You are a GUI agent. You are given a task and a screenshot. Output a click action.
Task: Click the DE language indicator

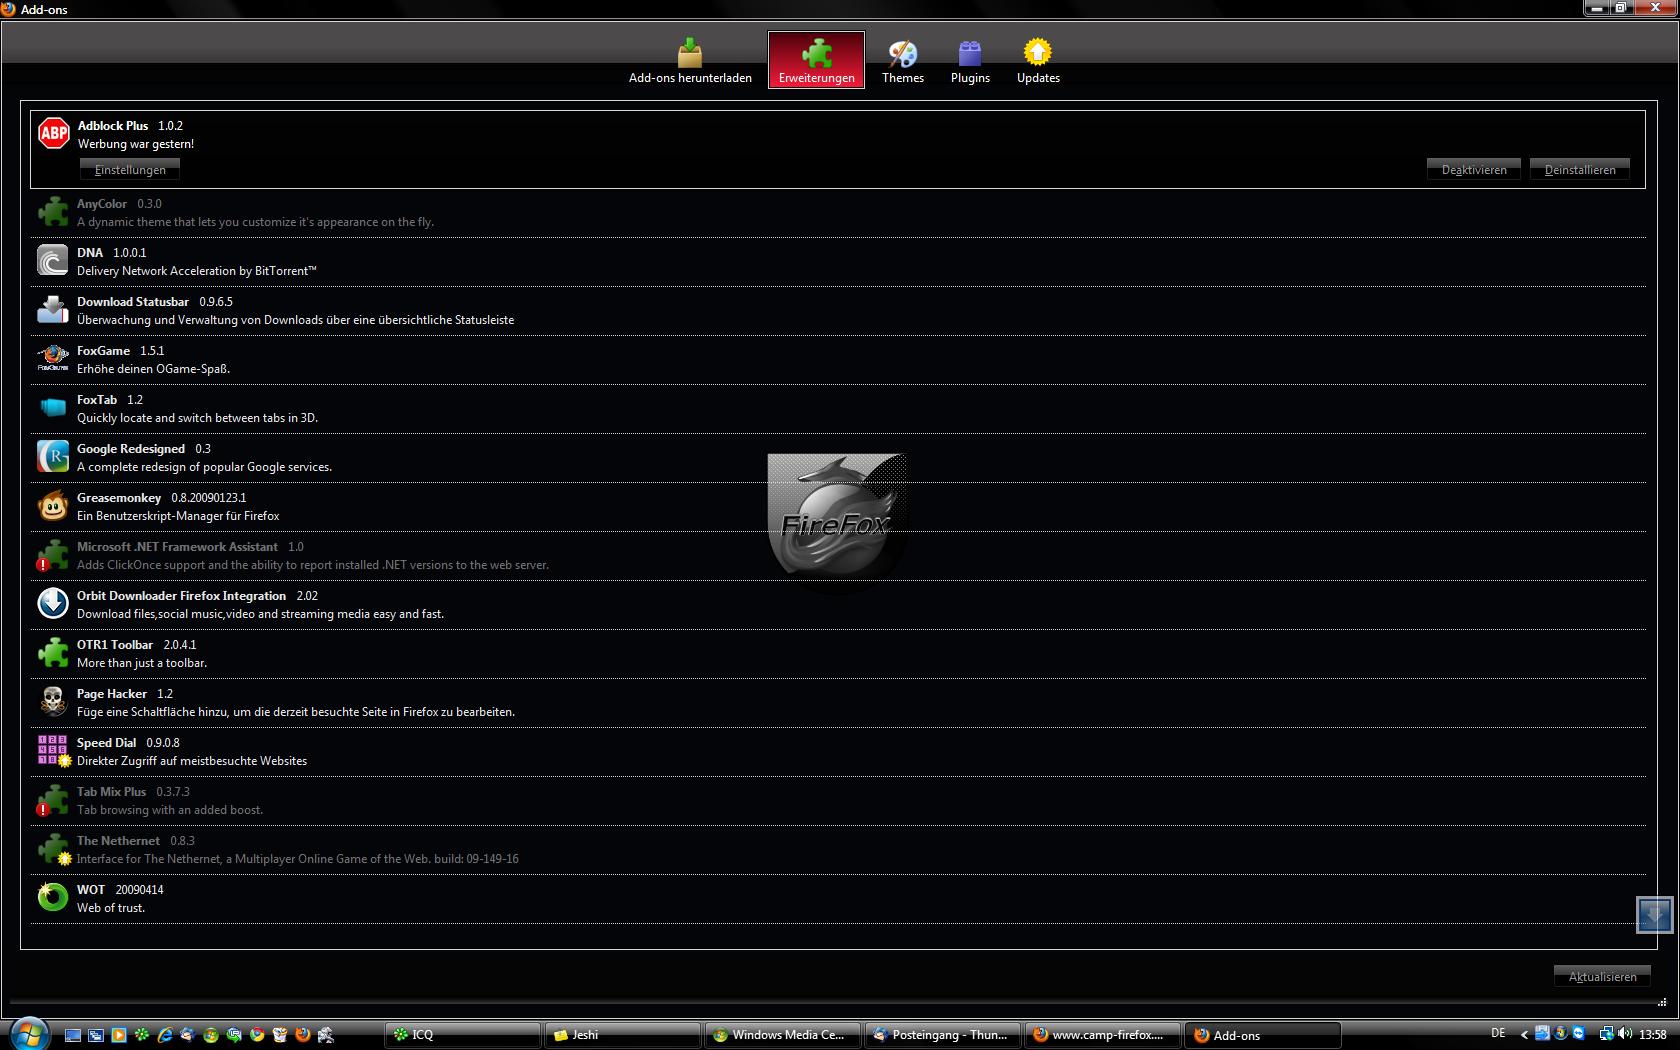tap(1498, 1034)
